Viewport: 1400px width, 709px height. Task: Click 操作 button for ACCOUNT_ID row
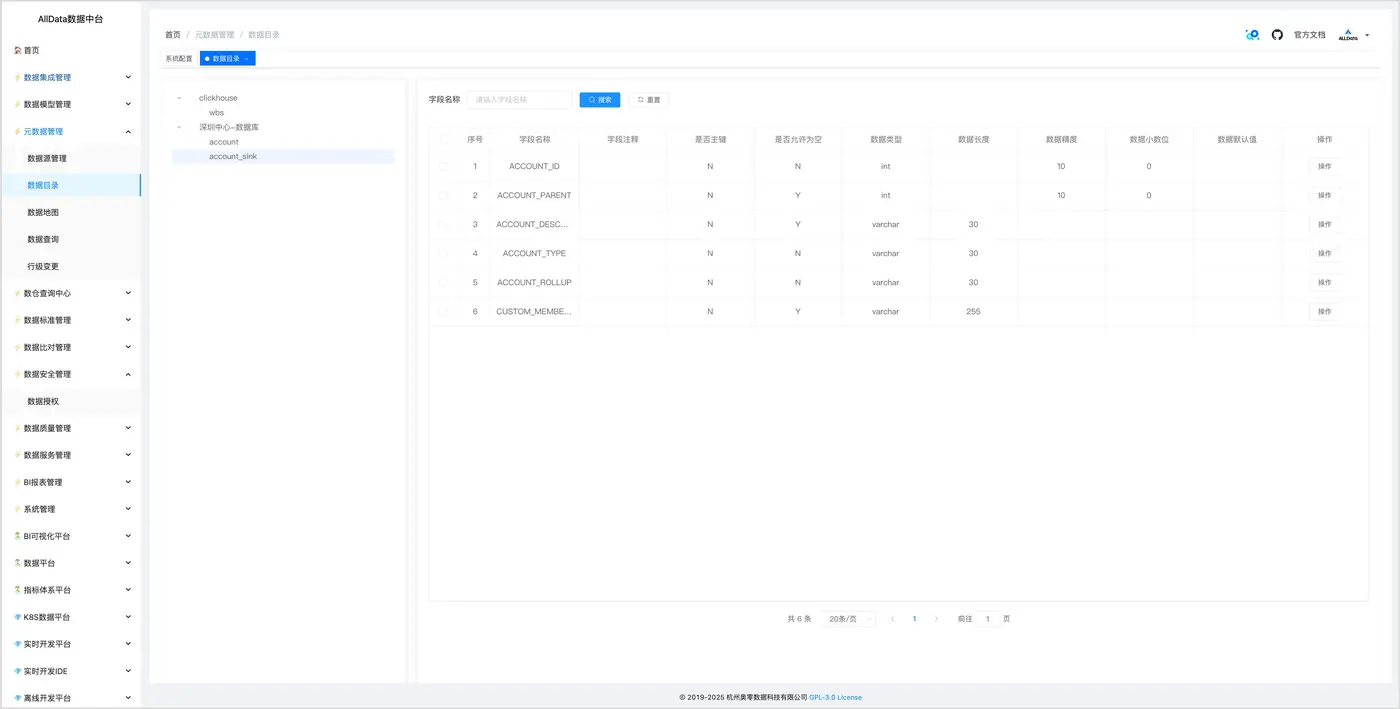1325,166
